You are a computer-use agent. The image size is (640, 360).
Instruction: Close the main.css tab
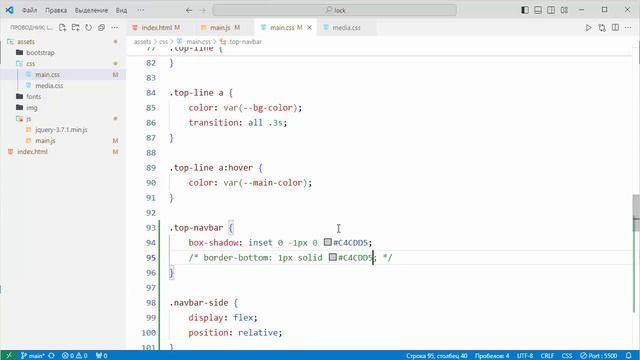coord(309,27)
